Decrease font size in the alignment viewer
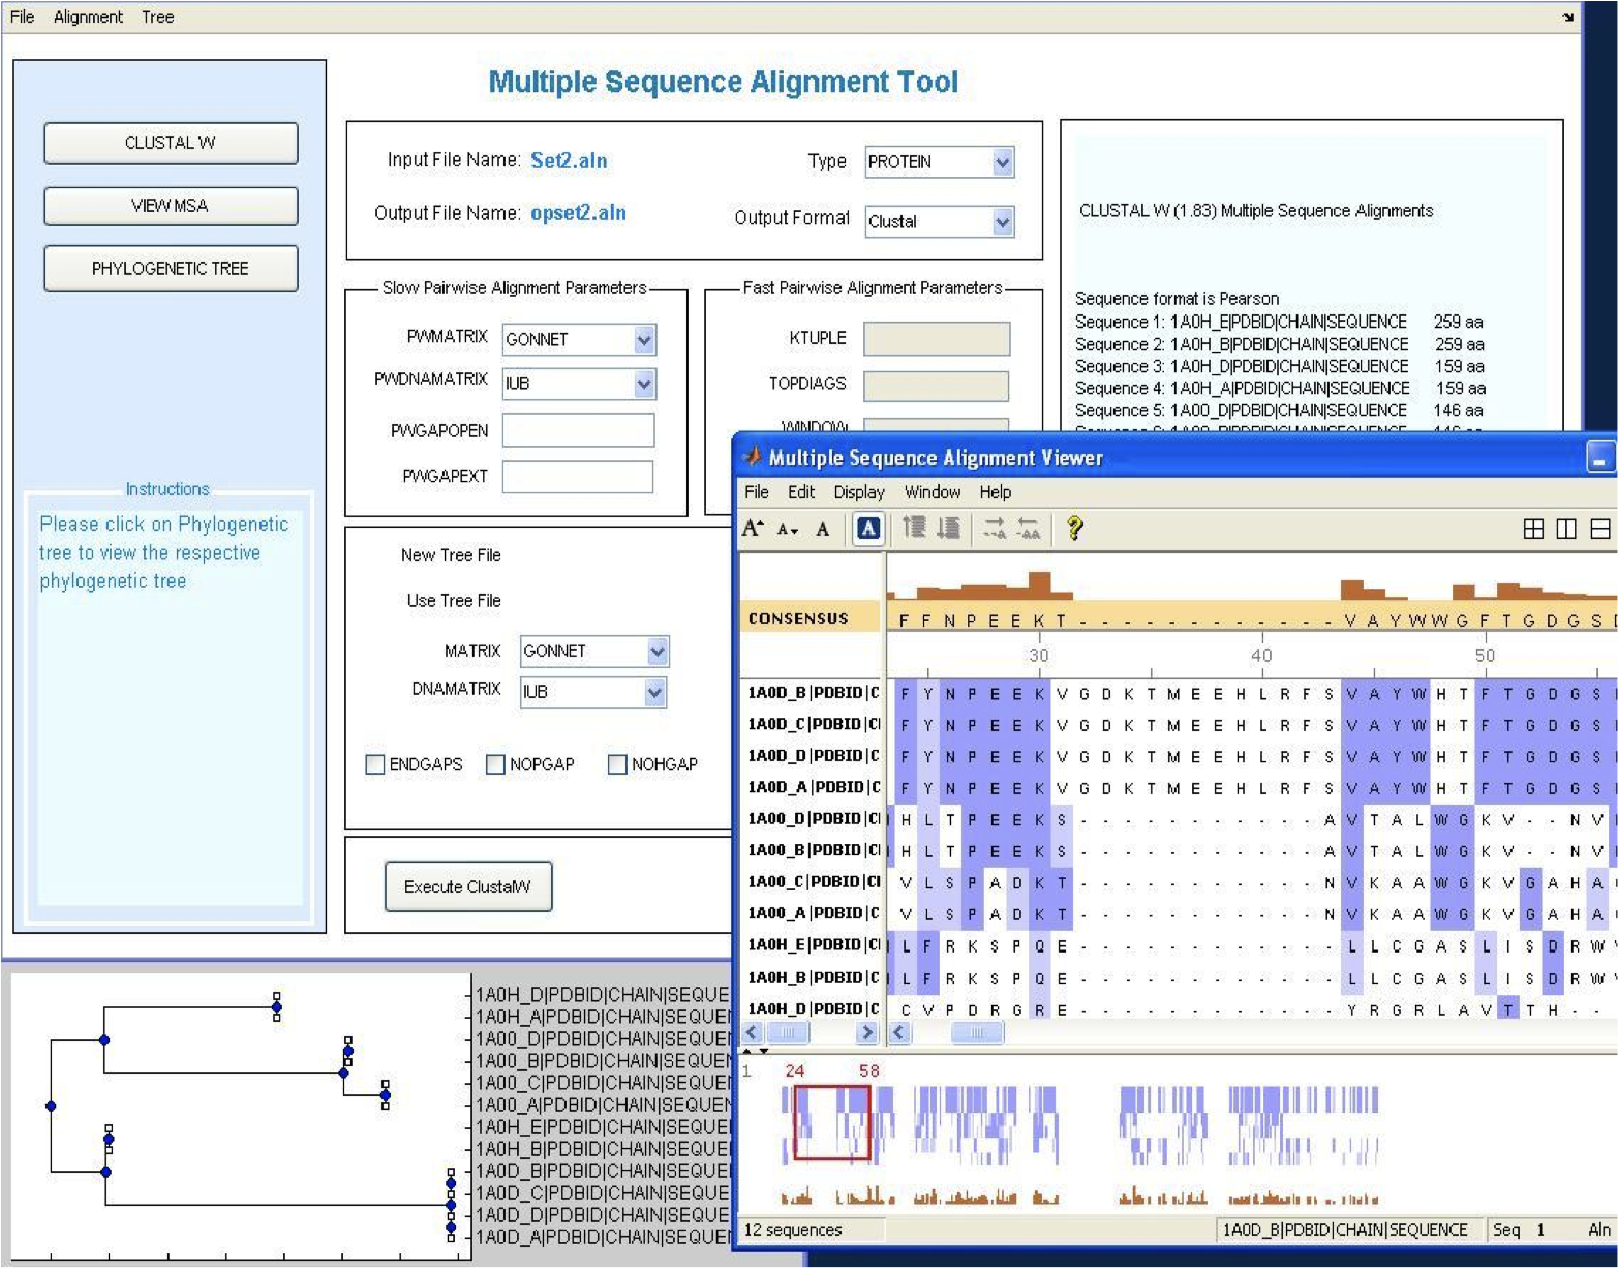Image resolution: width=1619 pixels, height=1268 pixels. point(788,529)
